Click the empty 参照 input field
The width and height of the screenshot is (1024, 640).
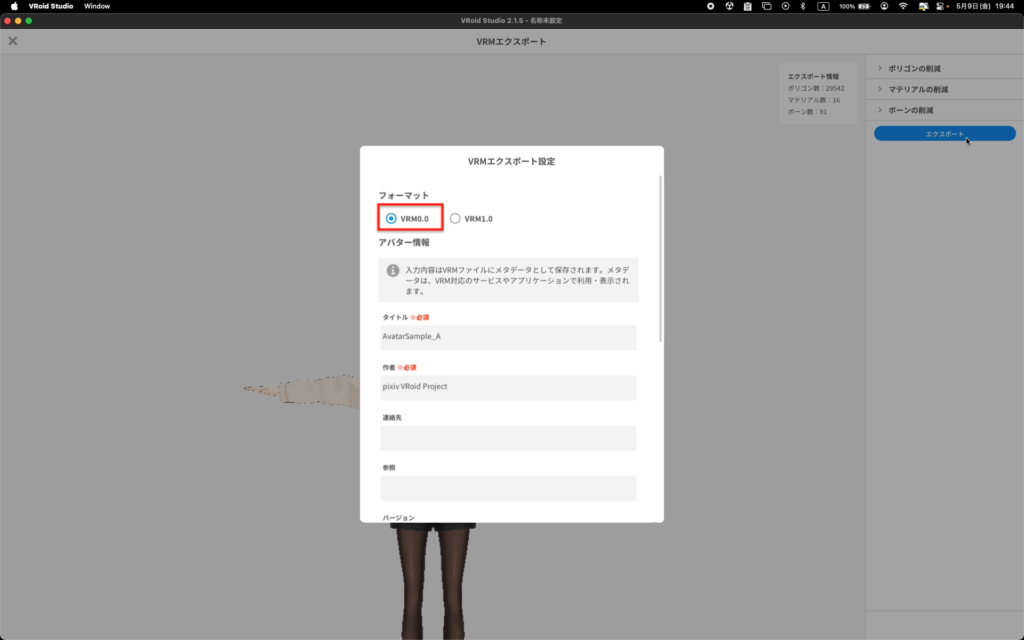point(508,488)
